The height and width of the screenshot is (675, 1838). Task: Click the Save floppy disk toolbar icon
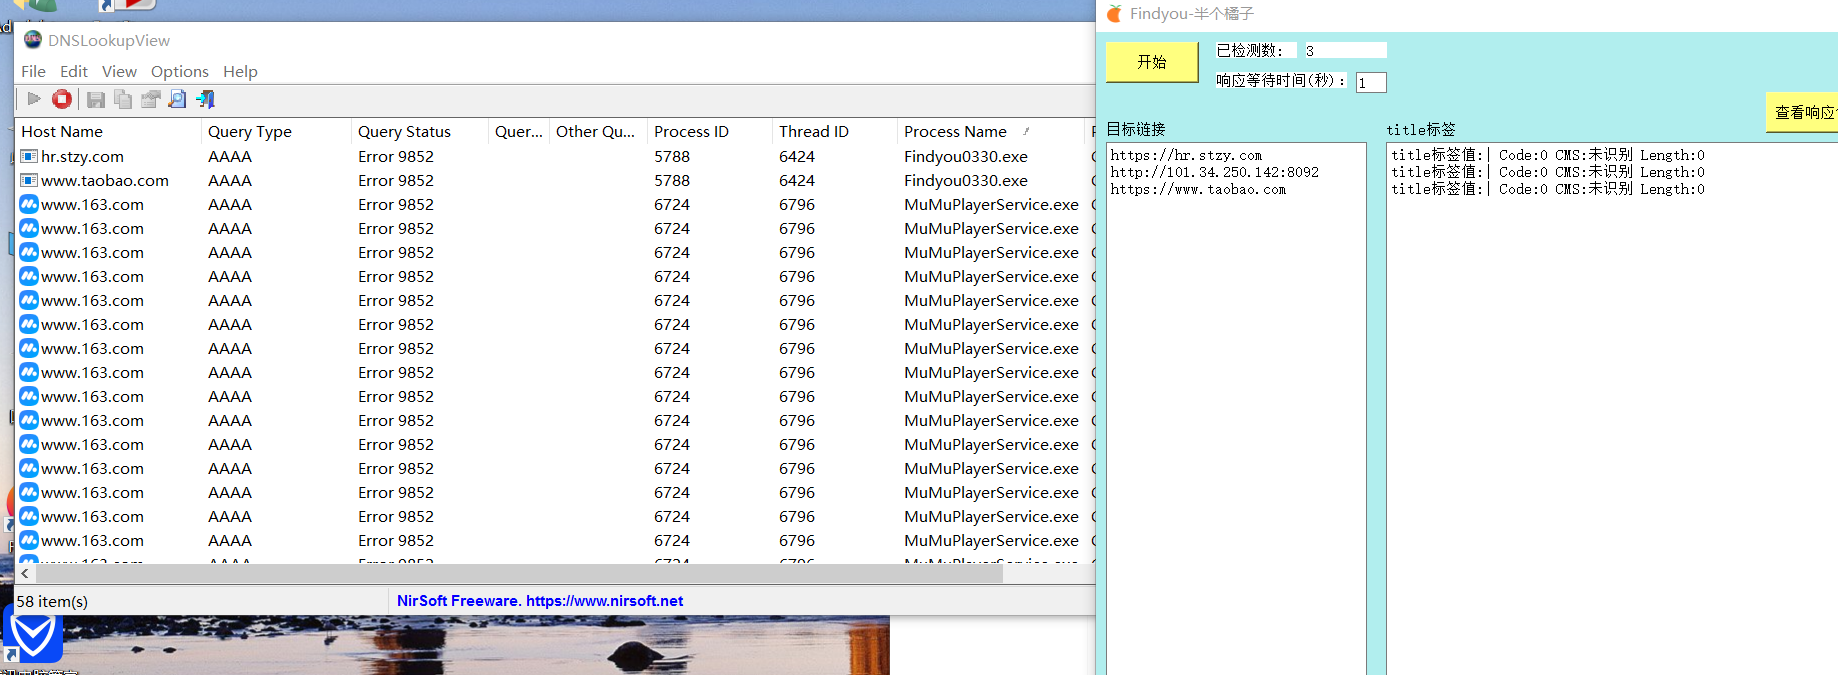click(x=96, y=99)
